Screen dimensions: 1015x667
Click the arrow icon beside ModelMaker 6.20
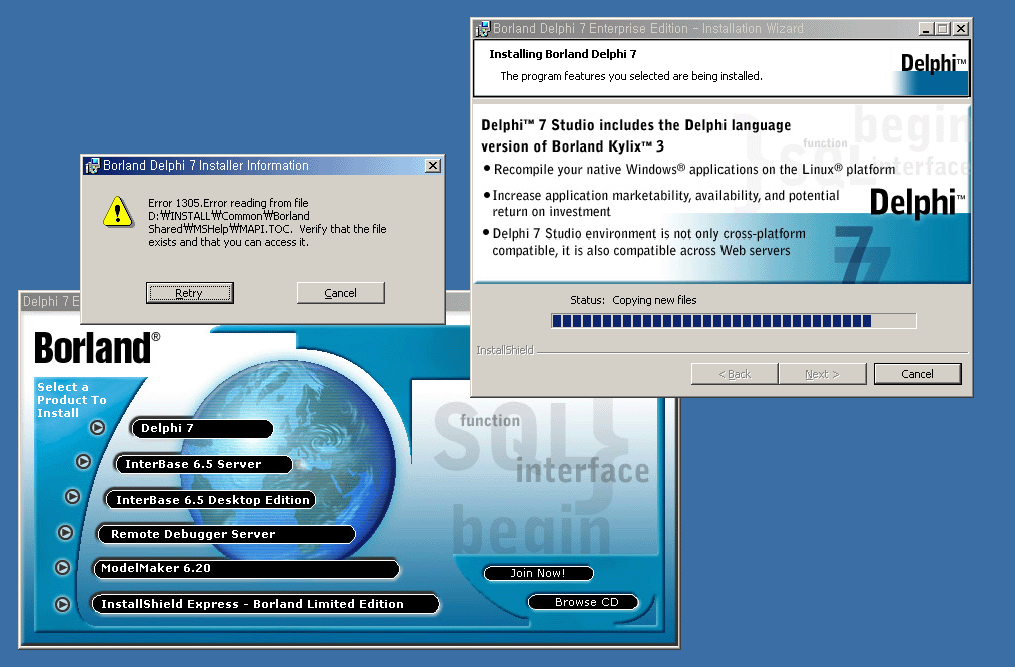pyautogui.click(x=62, y=567)
